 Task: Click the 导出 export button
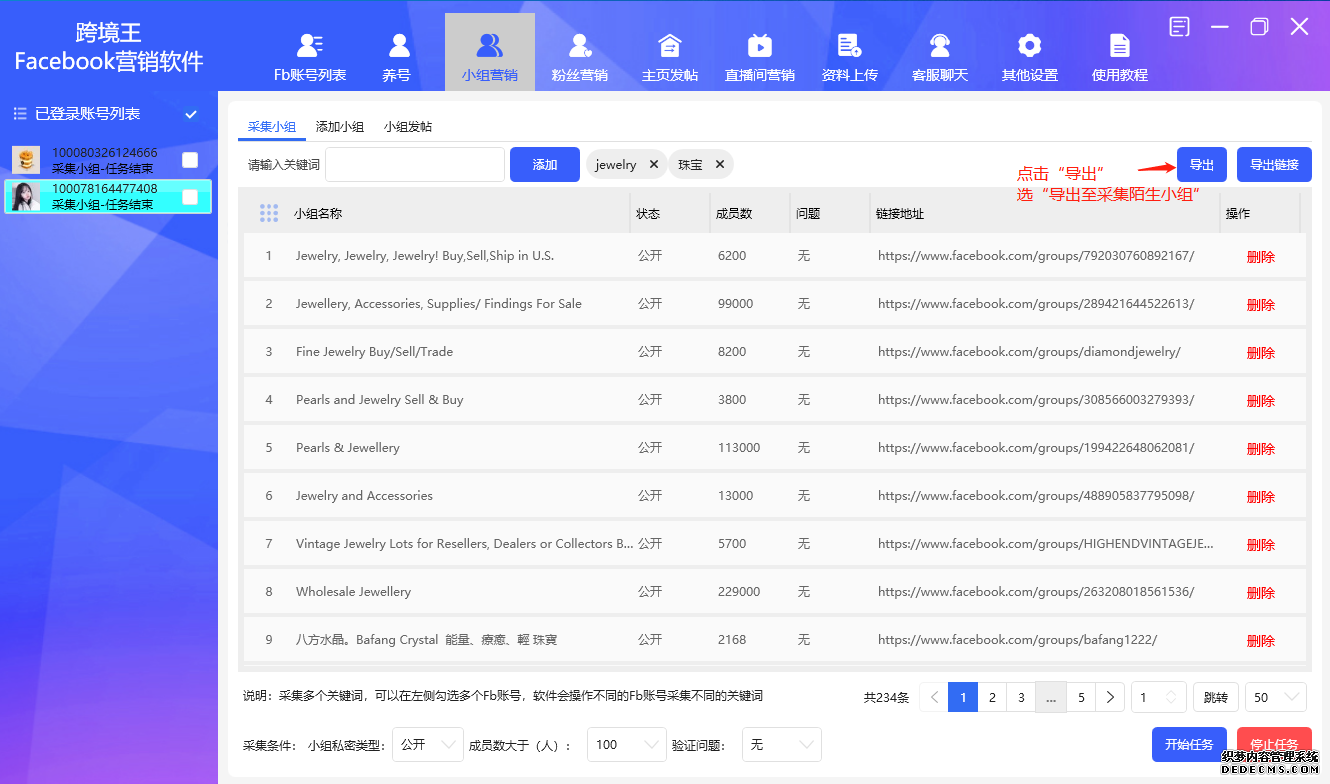tap(1201, 164)
